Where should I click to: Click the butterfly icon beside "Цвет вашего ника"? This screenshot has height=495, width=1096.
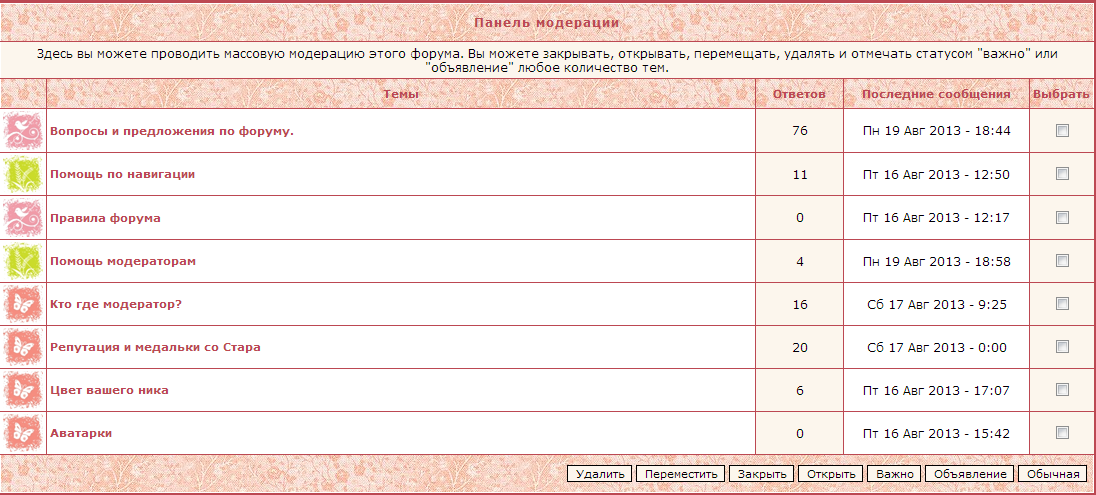(23, 390)
